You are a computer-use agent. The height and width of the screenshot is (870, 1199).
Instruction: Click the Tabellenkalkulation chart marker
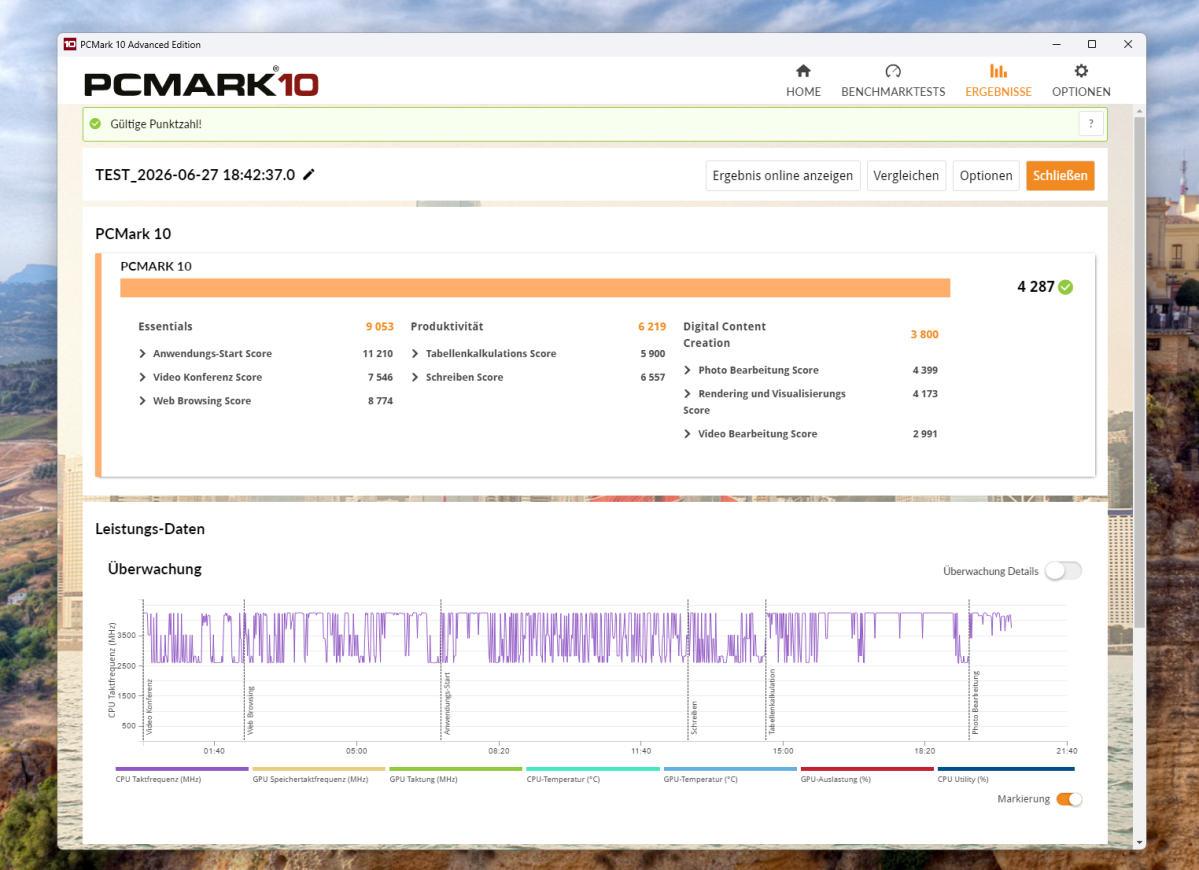[x=772, y=702]
